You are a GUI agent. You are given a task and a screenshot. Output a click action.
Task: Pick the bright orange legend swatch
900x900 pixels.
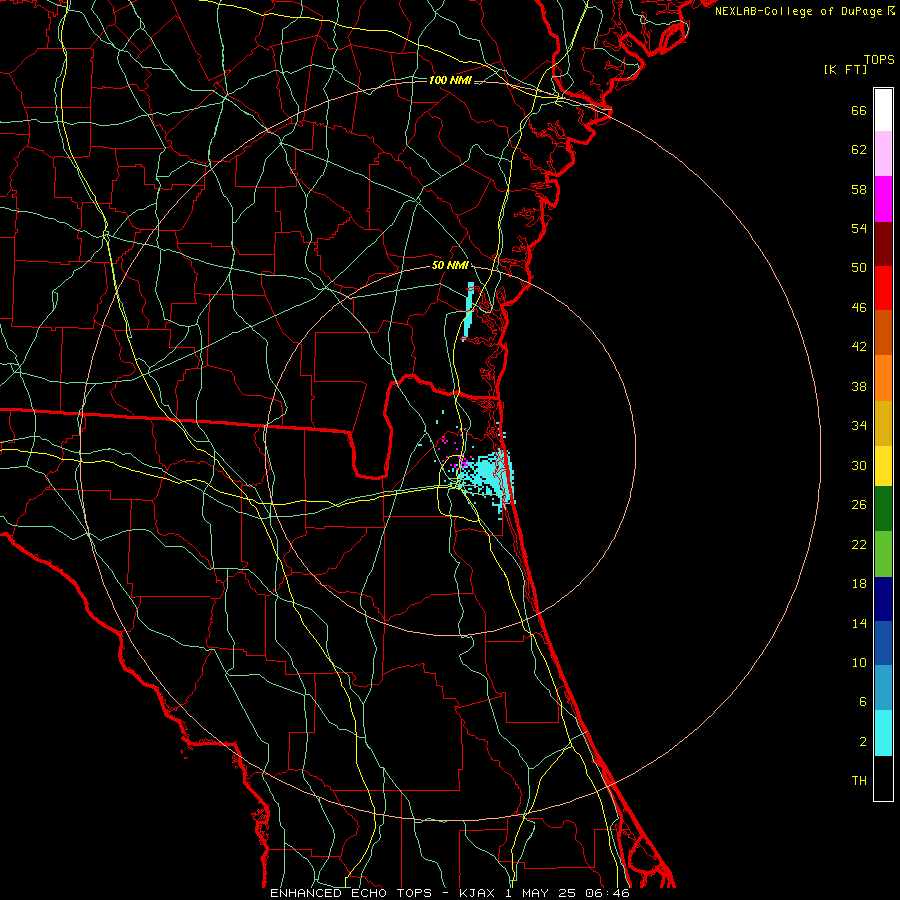pyautogui.click(x=883, y=378)
